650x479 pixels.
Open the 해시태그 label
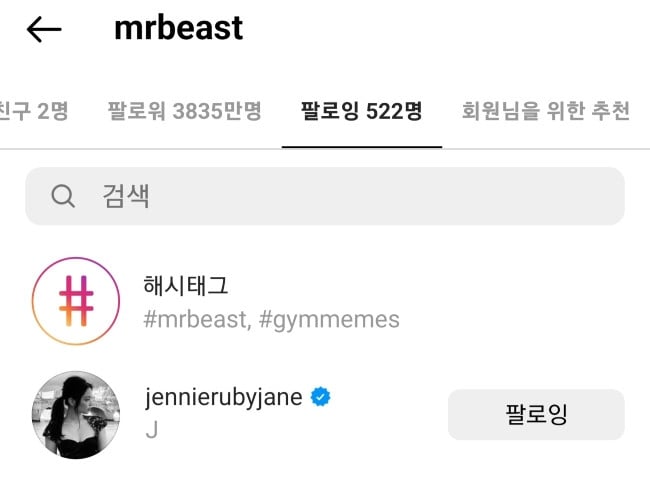point(186,286)
